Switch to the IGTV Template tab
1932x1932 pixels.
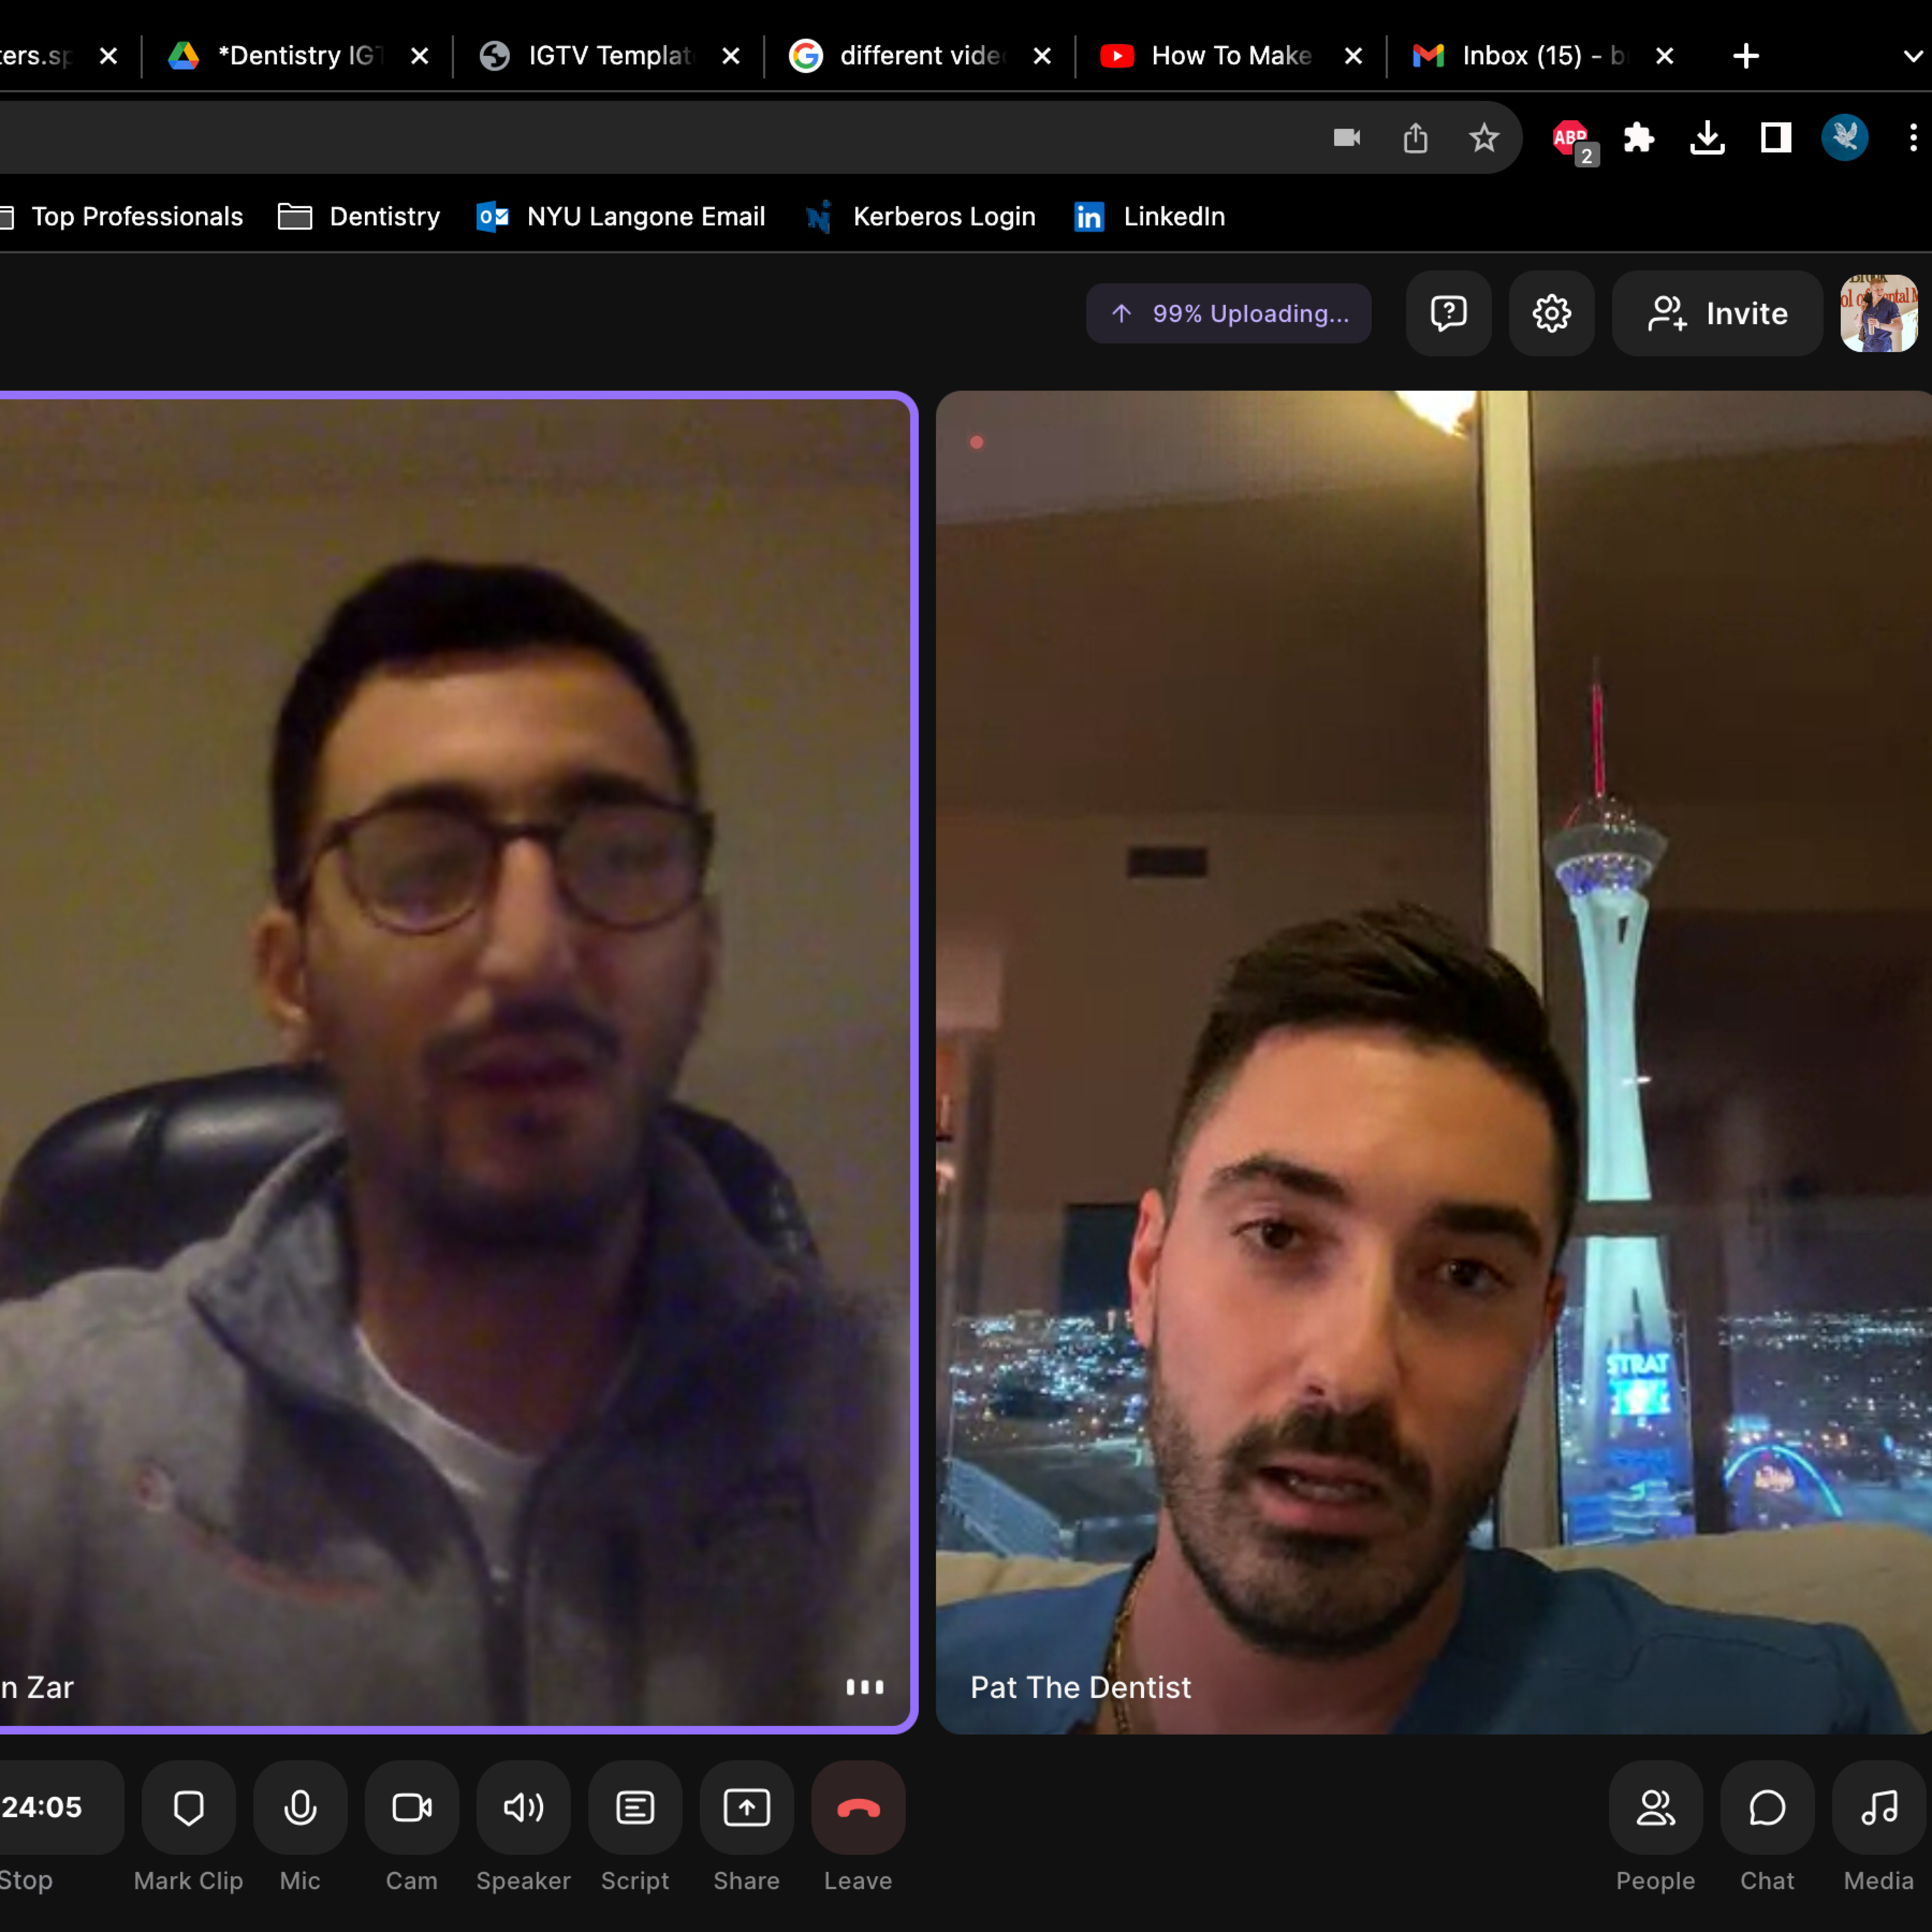click(609, 55)
